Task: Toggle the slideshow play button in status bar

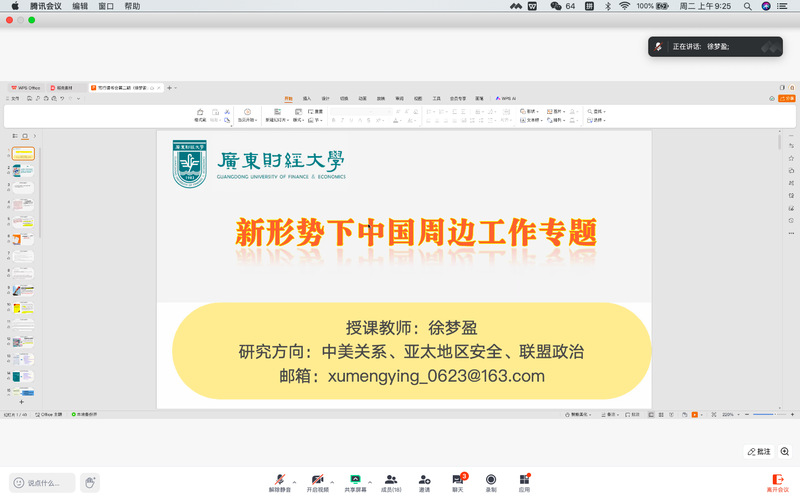Action: (x=696, y=414)
